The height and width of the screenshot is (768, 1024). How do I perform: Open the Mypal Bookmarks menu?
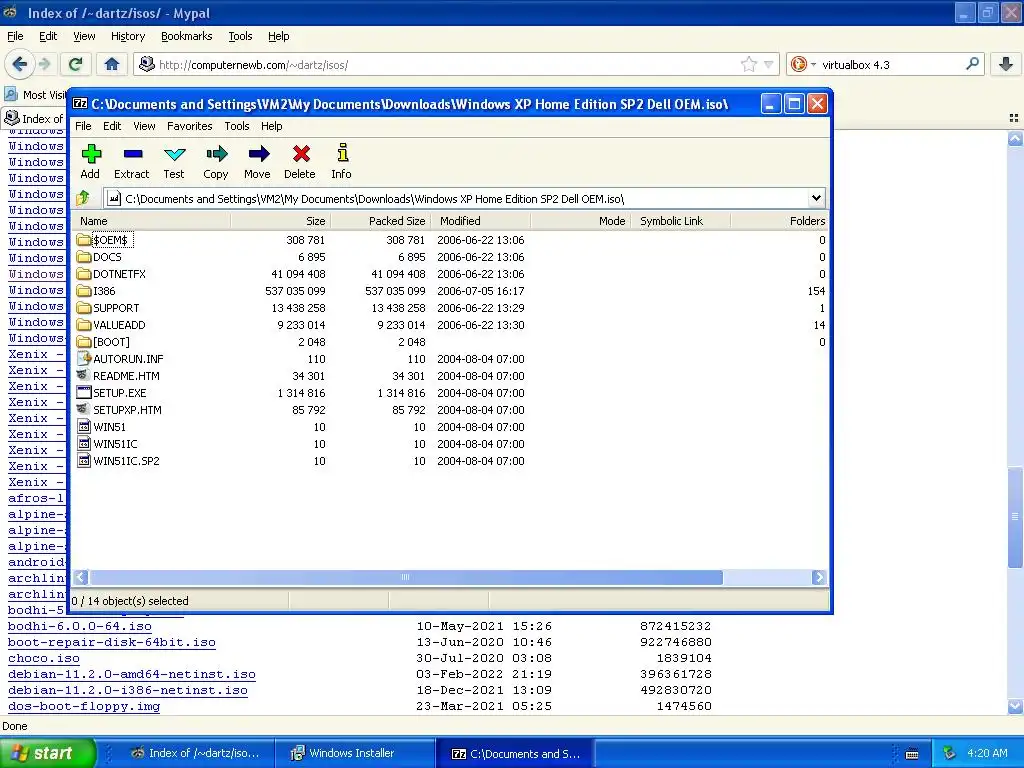click(x=186, y=36)
